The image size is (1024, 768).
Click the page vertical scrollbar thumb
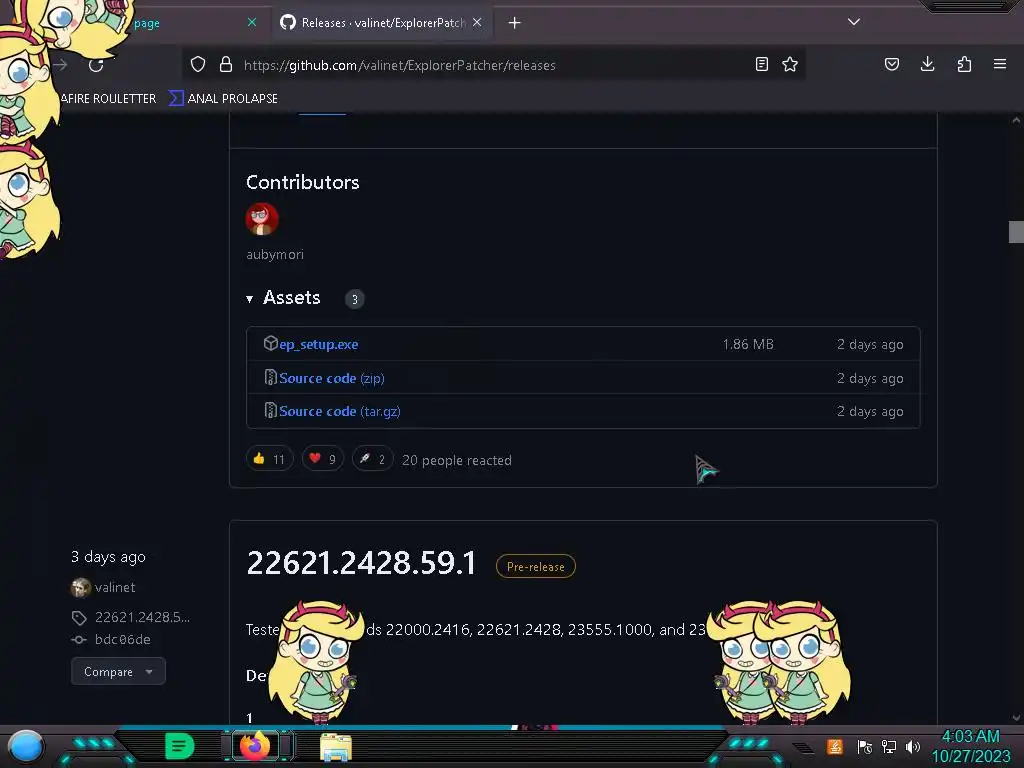click(x=1016, y=232)
